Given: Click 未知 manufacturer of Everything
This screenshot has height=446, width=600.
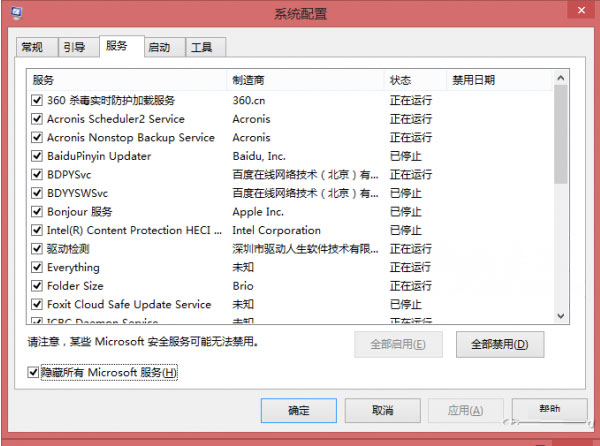Looking at the screenshot, I should coord(243,267).
